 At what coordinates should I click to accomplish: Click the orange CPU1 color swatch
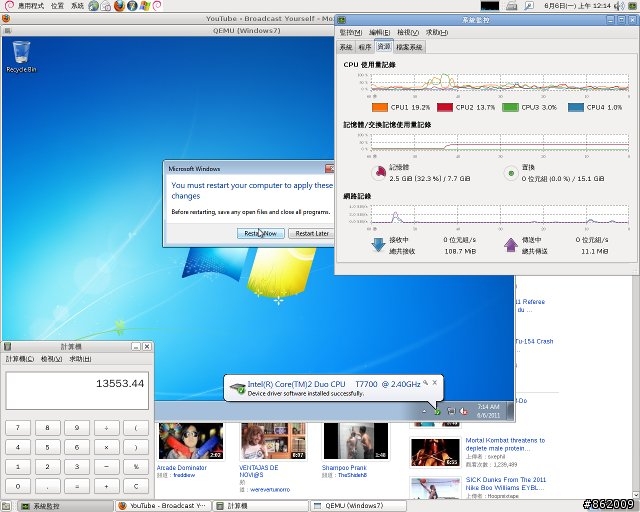(x=380, y=107)
